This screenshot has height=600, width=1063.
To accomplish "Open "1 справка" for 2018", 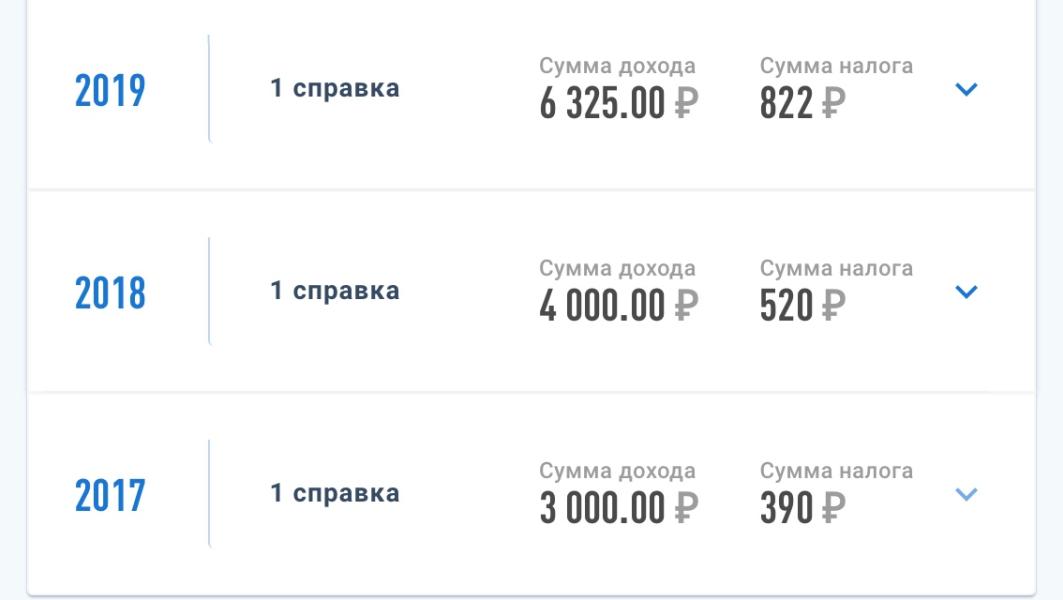I will [x=335, y=291].
